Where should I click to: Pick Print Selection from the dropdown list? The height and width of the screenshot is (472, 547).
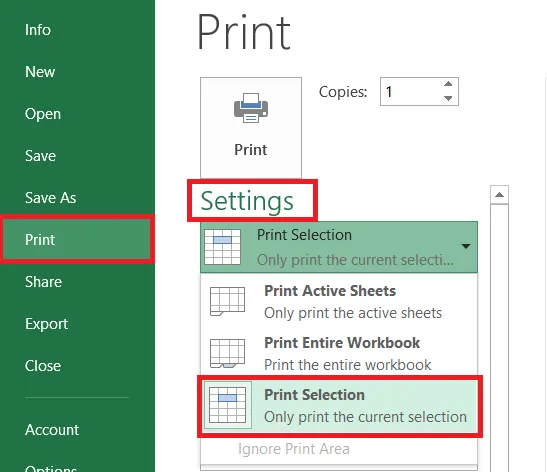(340, 406)
